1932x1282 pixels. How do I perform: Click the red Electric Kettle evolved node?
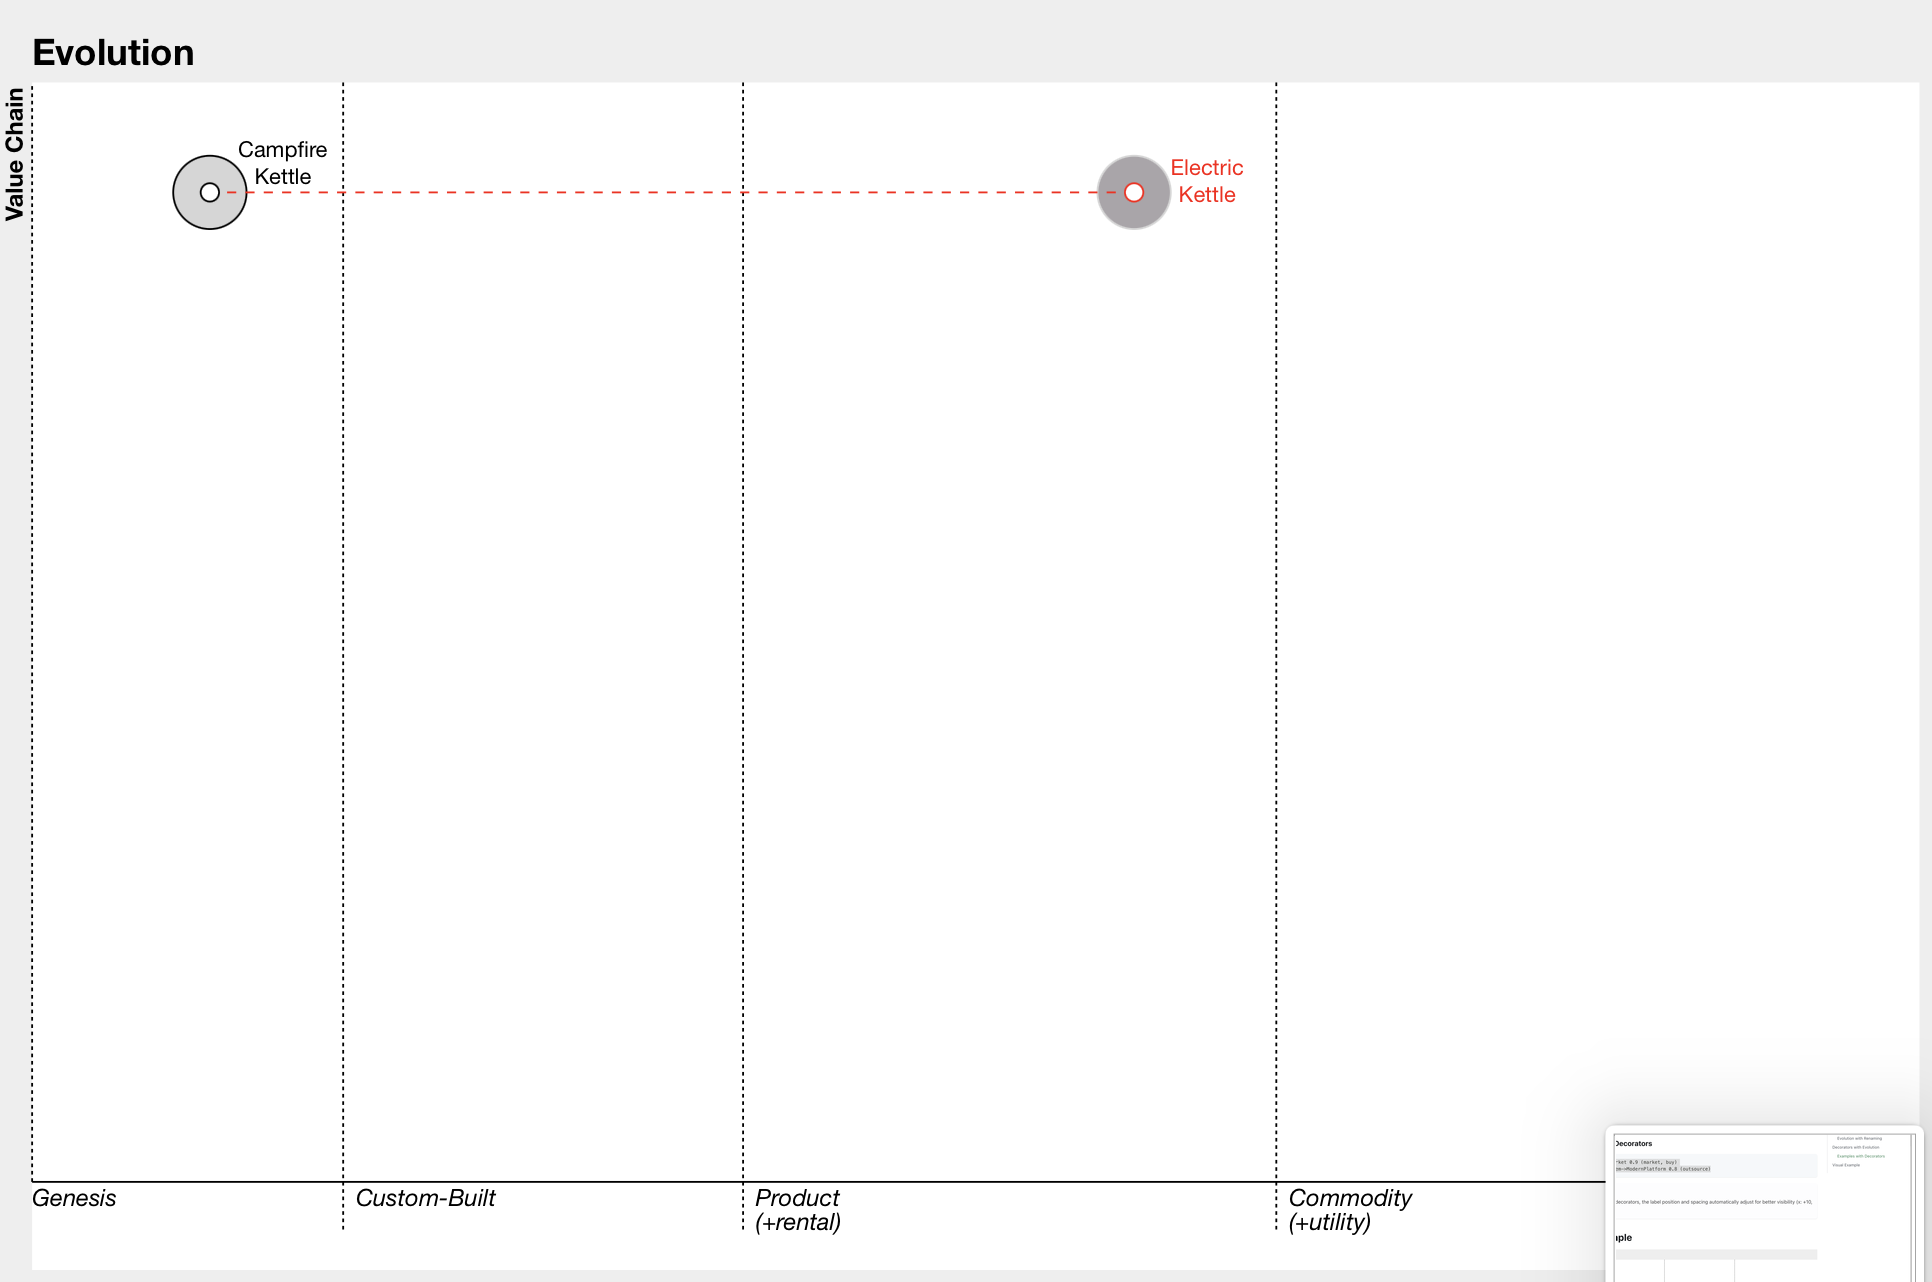coord(1134,192)
